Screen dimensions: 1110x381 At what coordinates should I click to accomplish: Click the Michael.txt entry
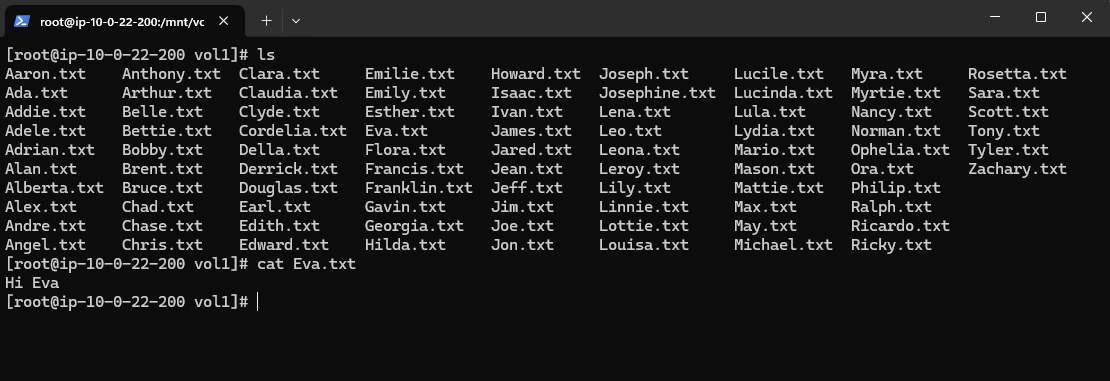click(x=783, y=245)
